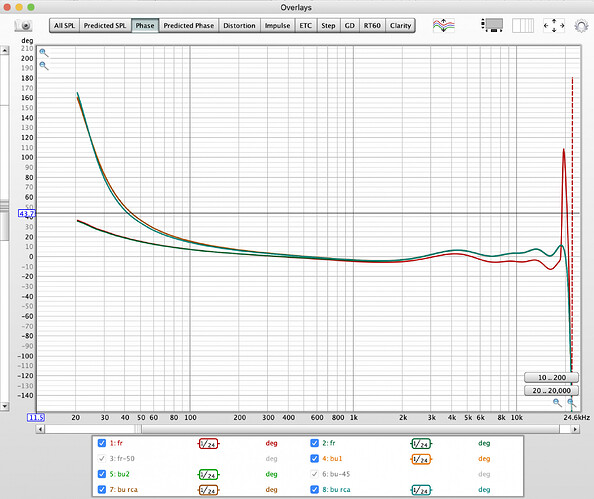Zoom in vertically with top magnifier
Image resolution: width=594 pixels, height=499 pixels.
[x=44, y=53]
